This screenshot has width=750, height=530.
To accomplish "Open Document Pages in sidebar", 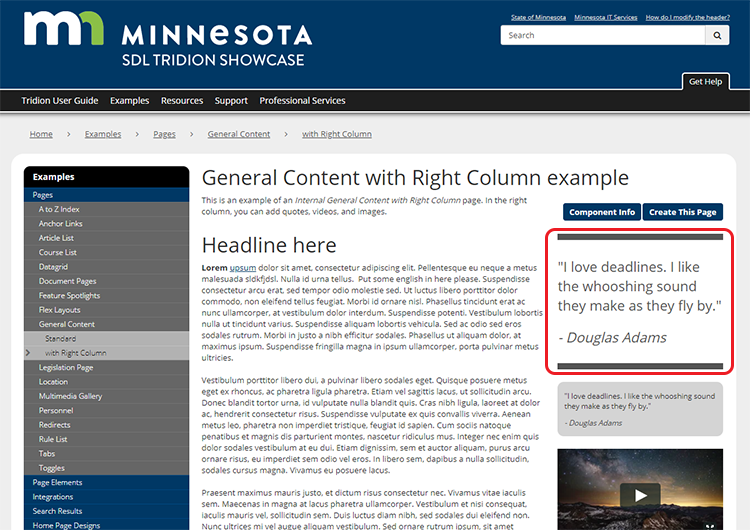I will click(x=107, y=281).
